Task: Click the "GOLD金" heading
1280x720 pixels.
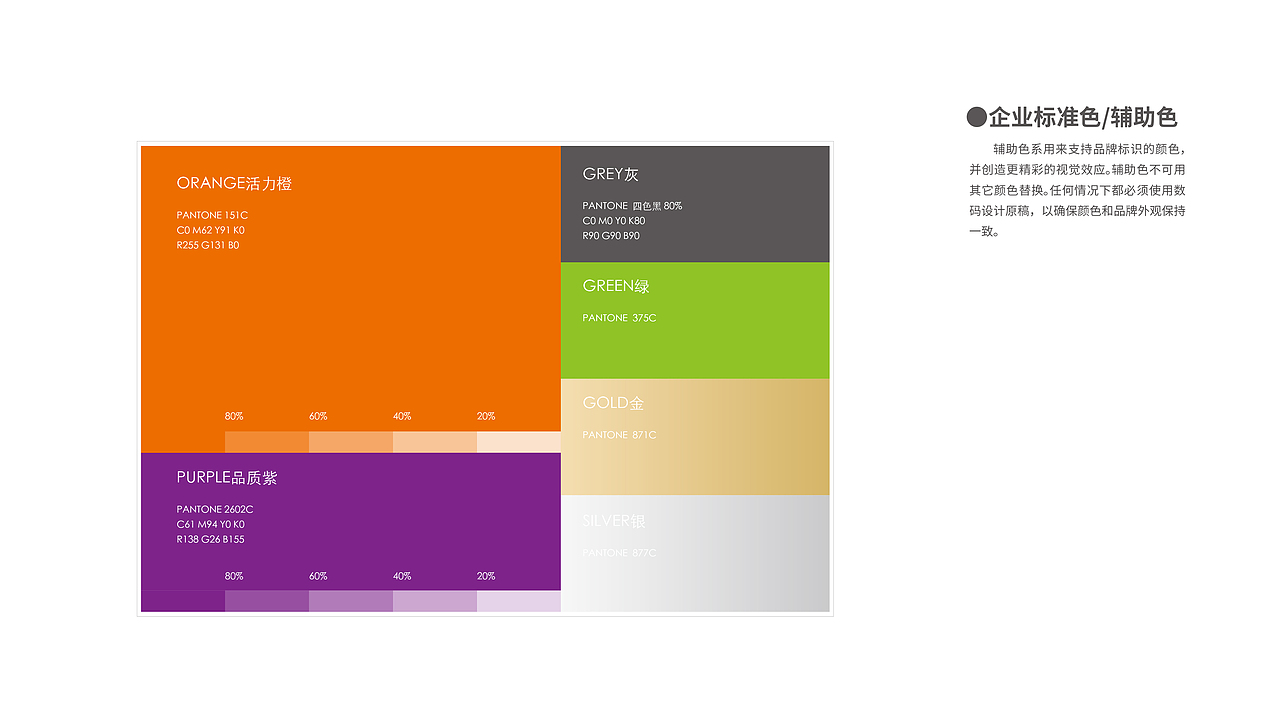Action: [613, 403]
